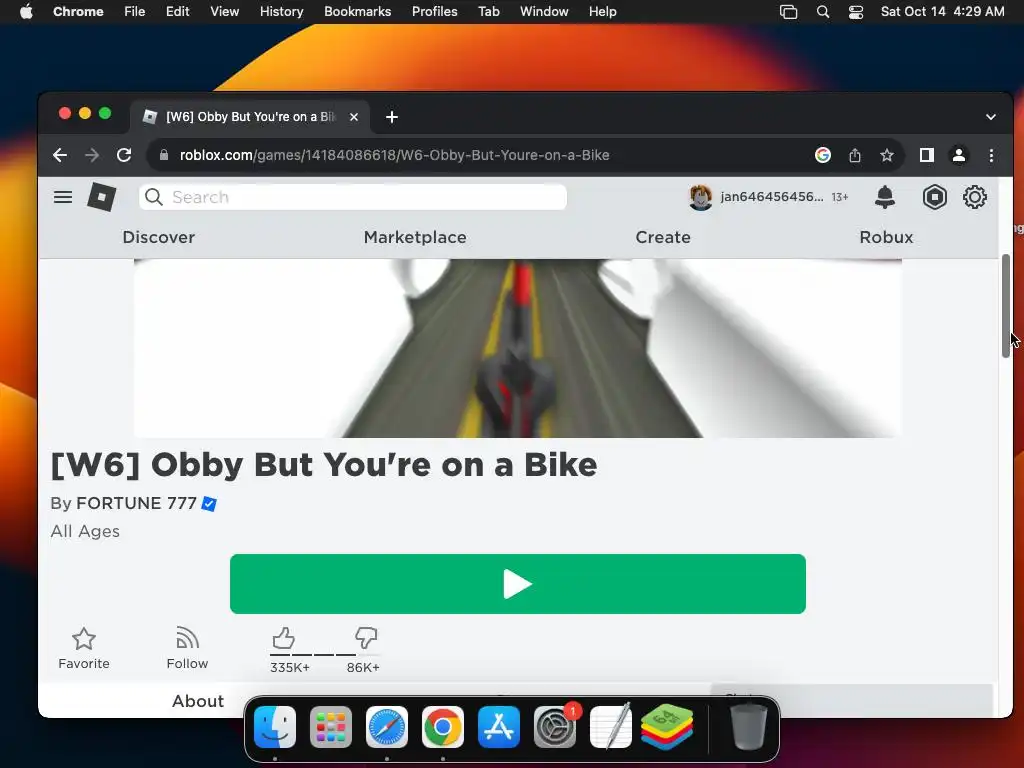This screenshot has height=768, width=1024.
Task: Go forward in Chrome history
Action: click(92, 155)
